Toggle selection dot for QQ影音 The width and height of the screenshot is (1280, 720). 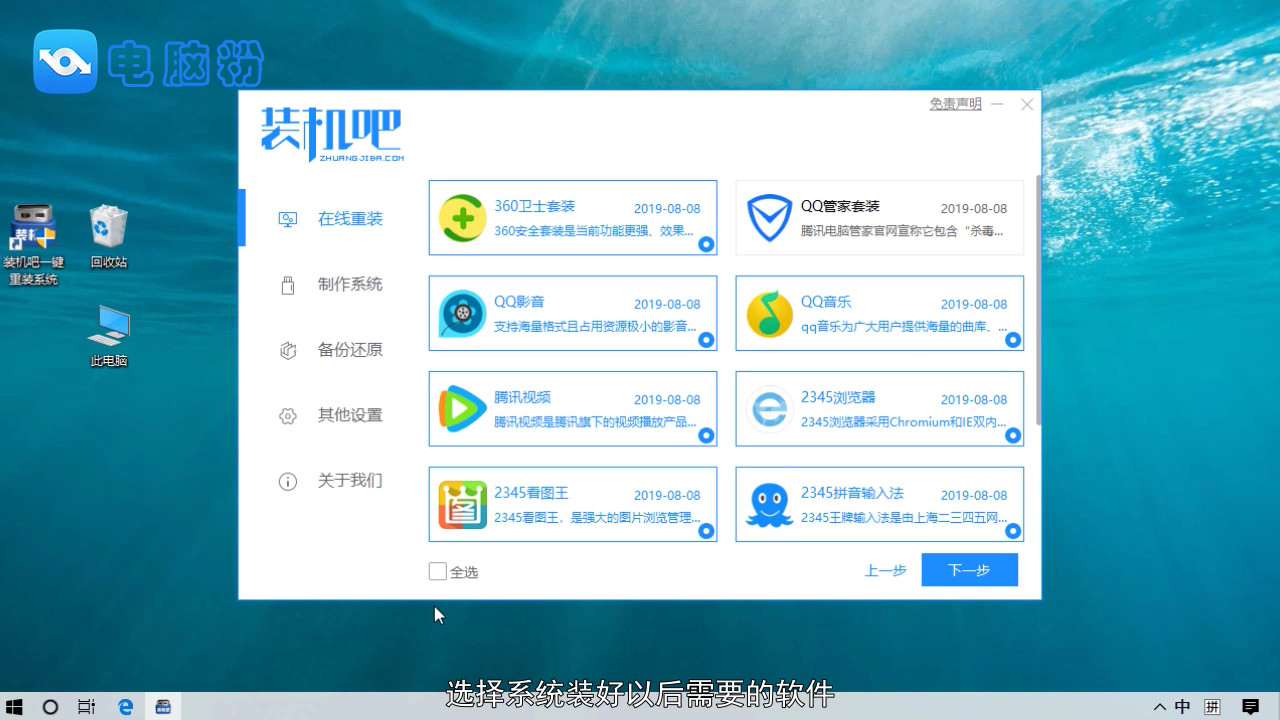click(x=706, y=340)
